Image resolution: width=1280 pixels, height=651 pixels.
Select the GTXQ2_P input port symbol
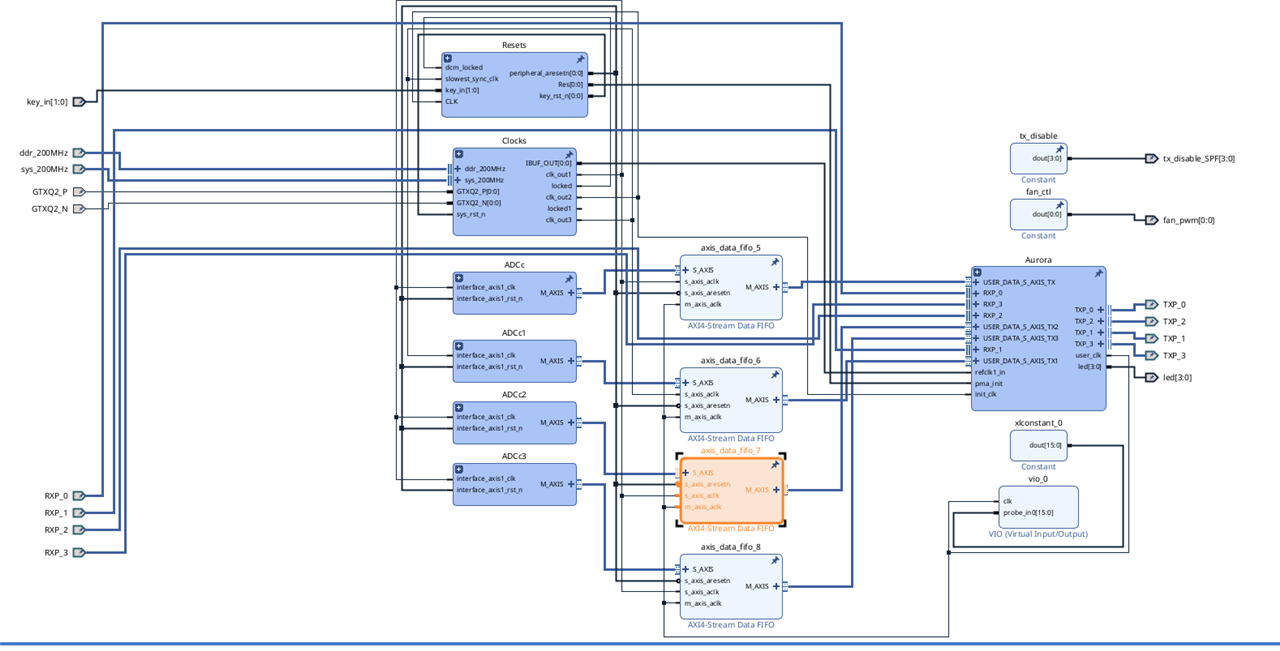point(79,191)
